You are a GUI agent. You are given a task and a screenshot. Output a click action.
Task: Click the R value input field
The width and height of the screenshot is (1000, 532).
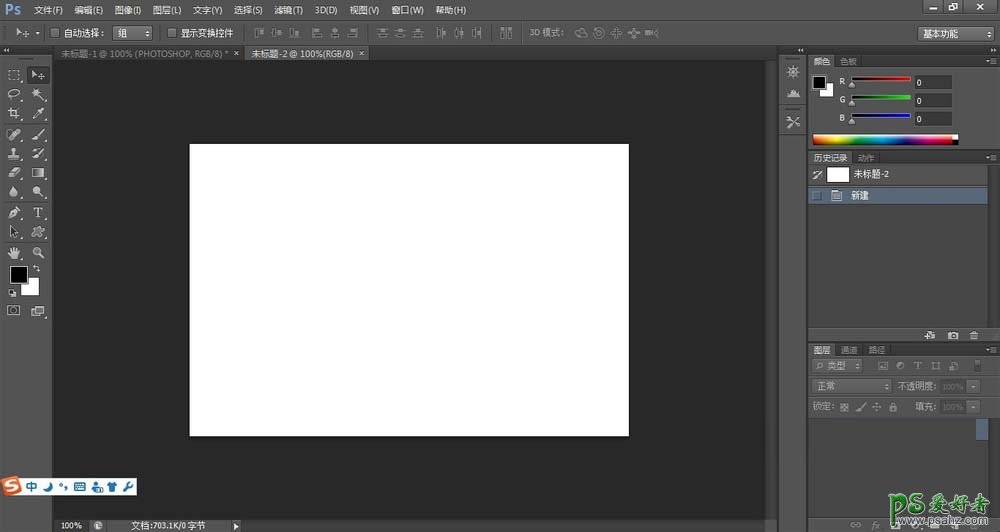[931, 83]
